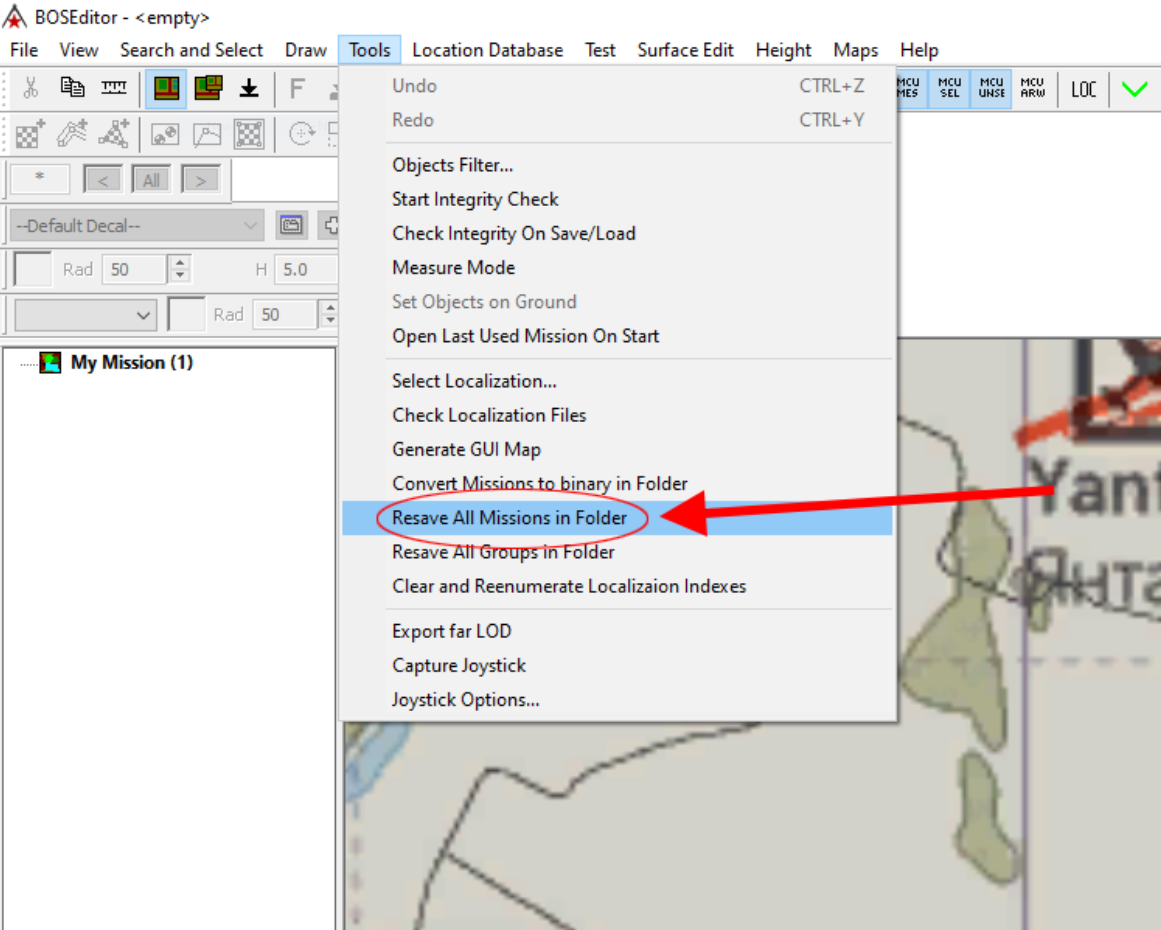Select My Mission (1) tree item

[131, 363]
